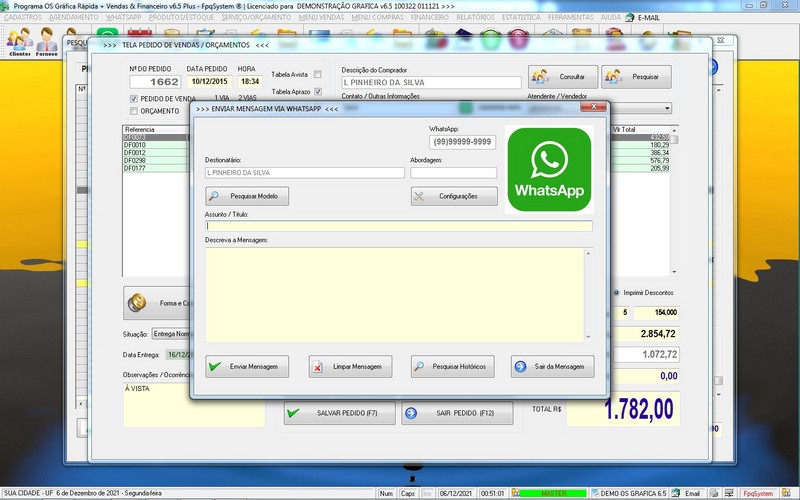
Task: Open the WHATSAPP menu
Action: click(123, 17)
